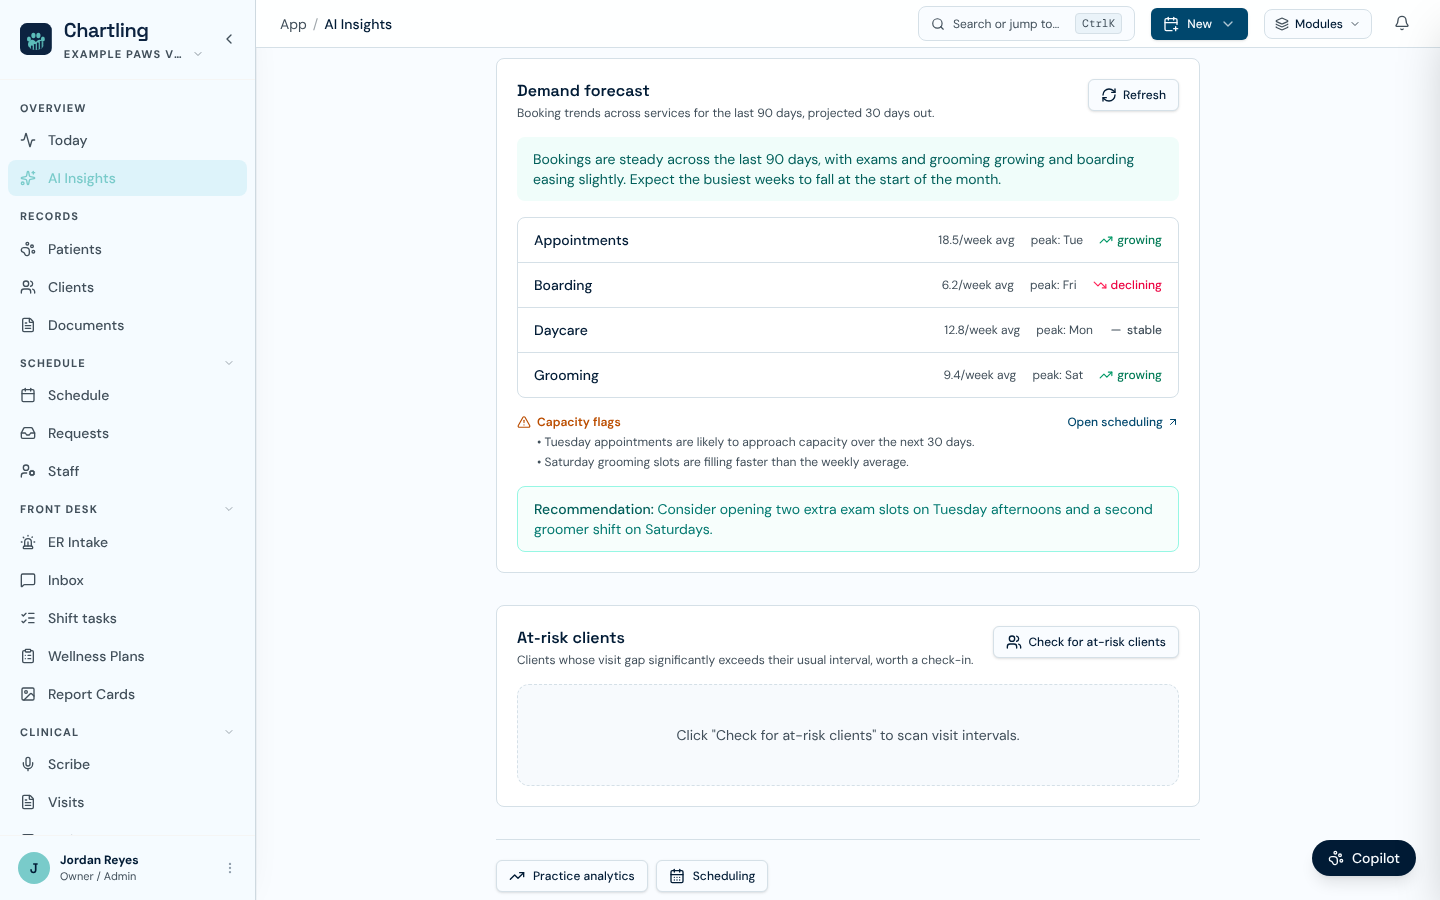Click the Chartling paw logo icon
The width and height of the screenshot is (1440, 900).
36,39
